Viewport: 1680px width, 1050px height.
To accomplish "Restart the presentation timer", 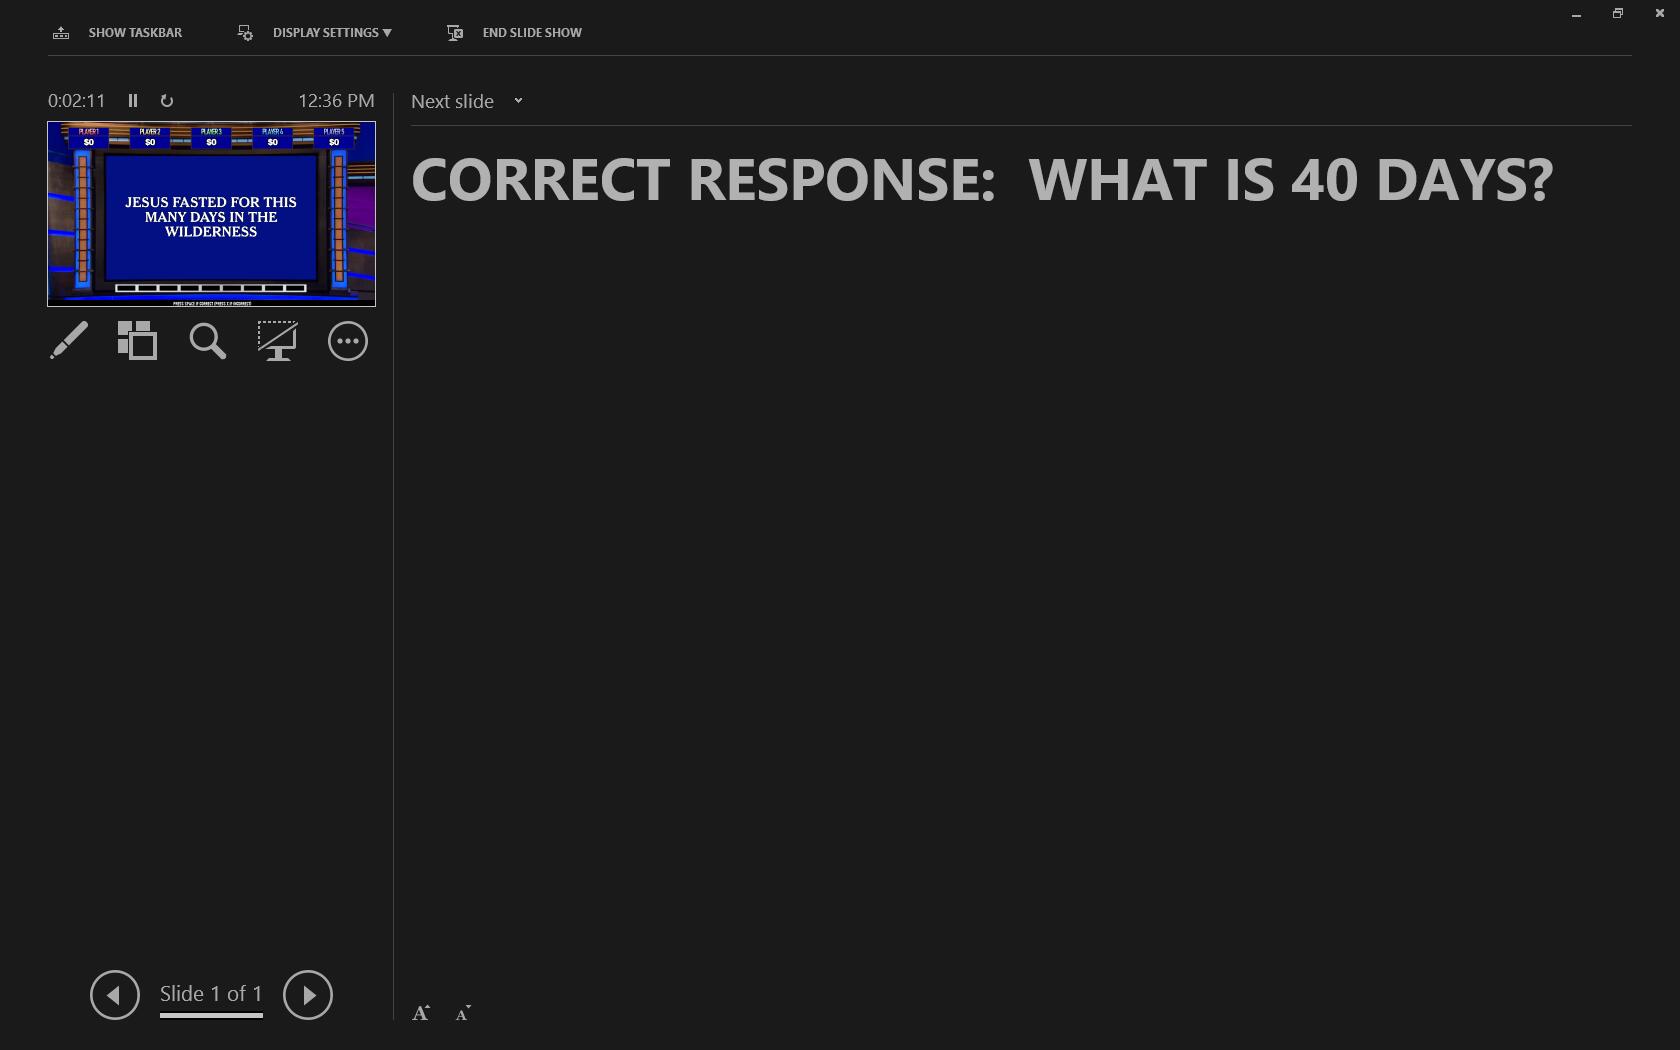I will pyautogui.click(x=167, y=101).
